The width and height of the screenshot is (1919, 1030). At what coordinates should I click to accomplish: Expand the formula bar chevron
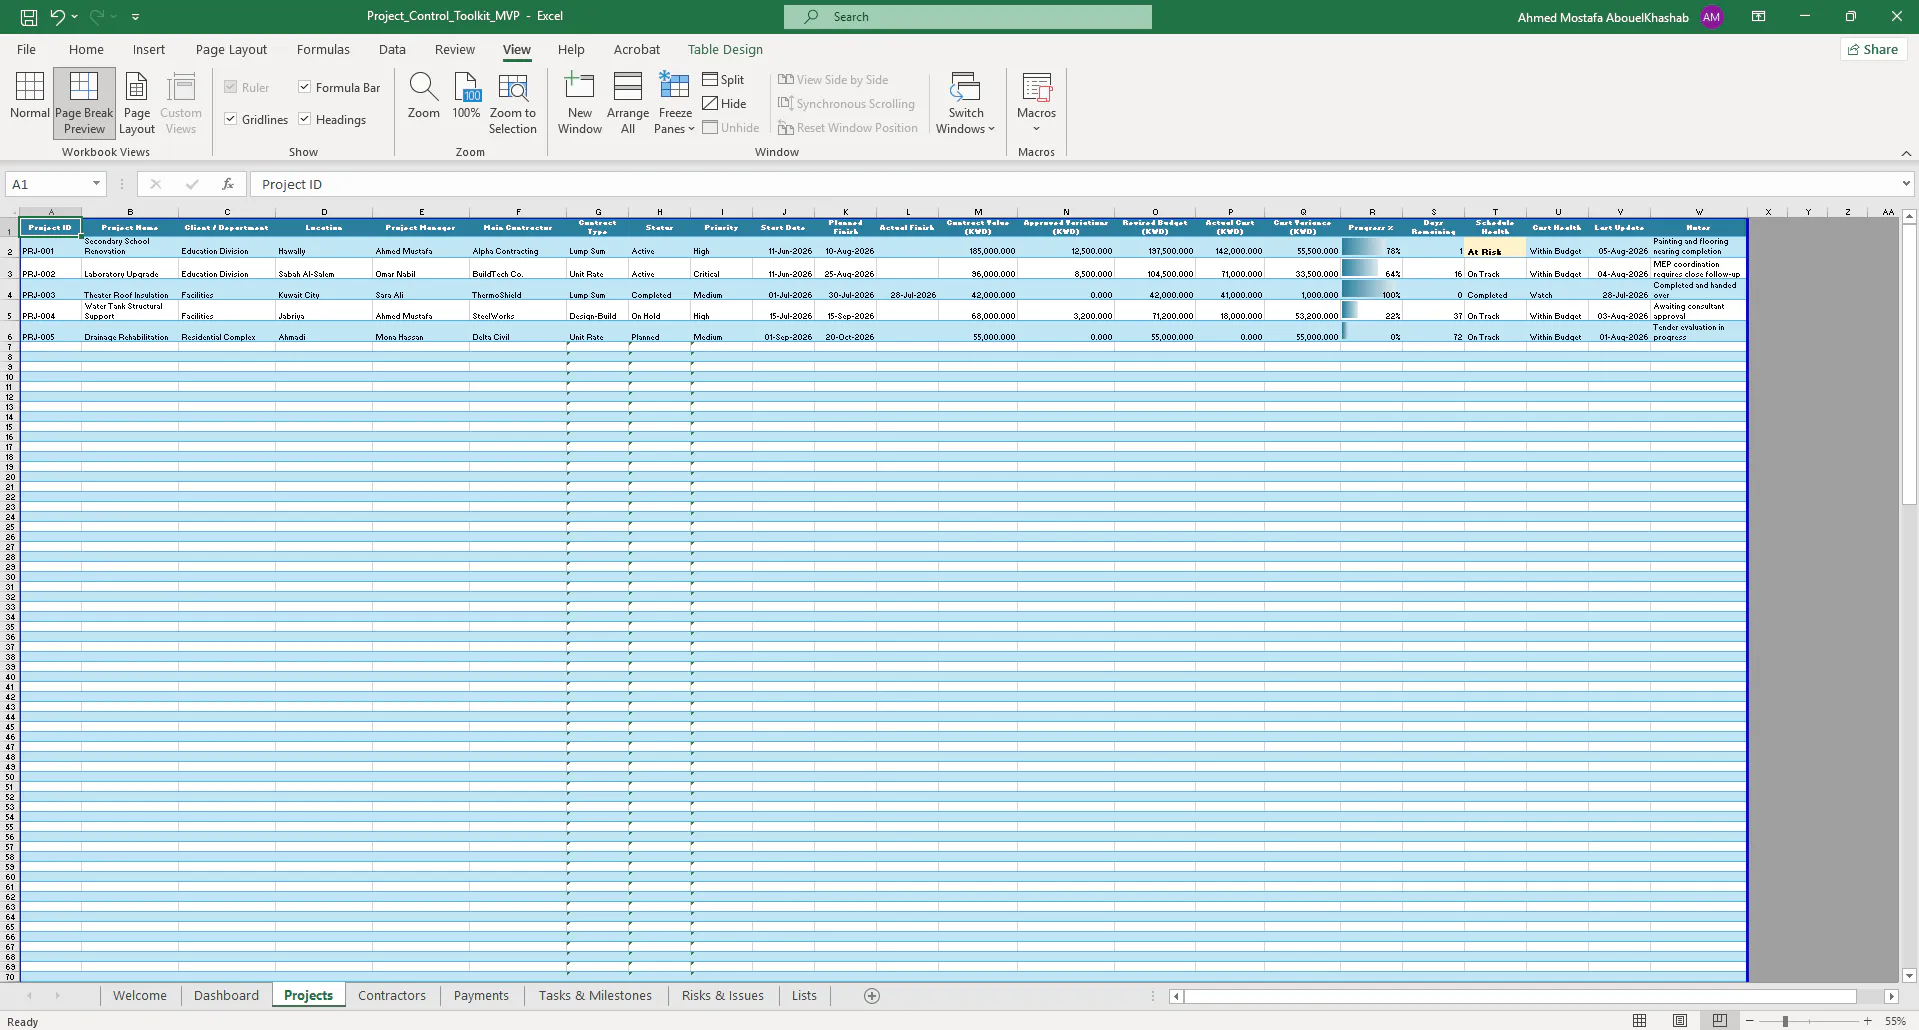coord(1906,184)
